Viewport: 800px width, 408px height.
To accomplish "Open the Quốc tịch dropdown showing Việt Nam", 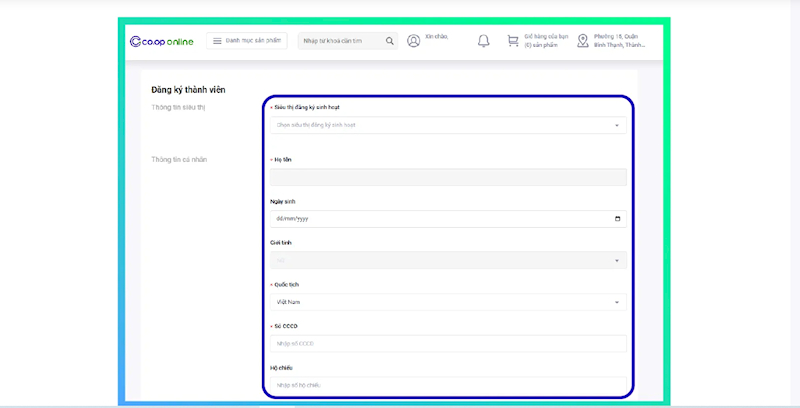I will click(x=616, y=302).
